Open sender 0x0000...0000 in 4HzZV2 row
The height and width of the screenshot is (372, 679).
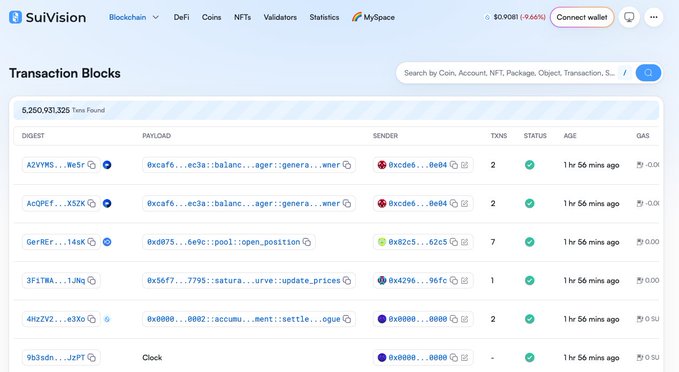point(417,319)
